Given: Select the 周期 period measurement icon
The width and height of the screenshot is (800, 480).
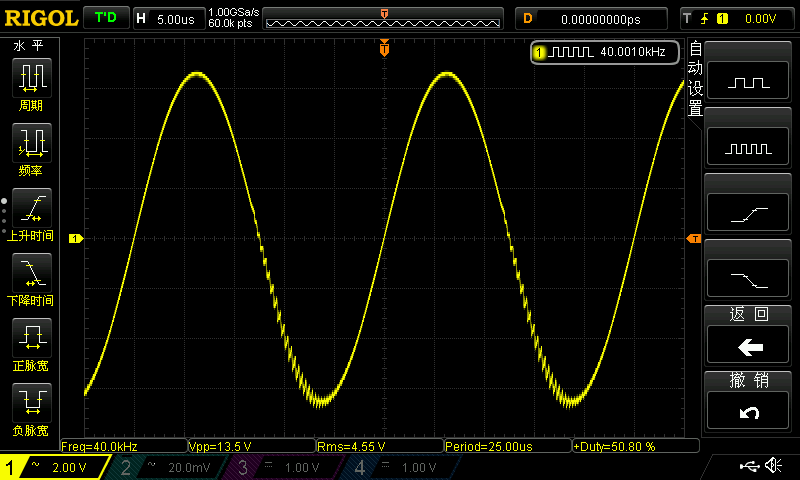Looking at the screenshot, I should (32, 77).
